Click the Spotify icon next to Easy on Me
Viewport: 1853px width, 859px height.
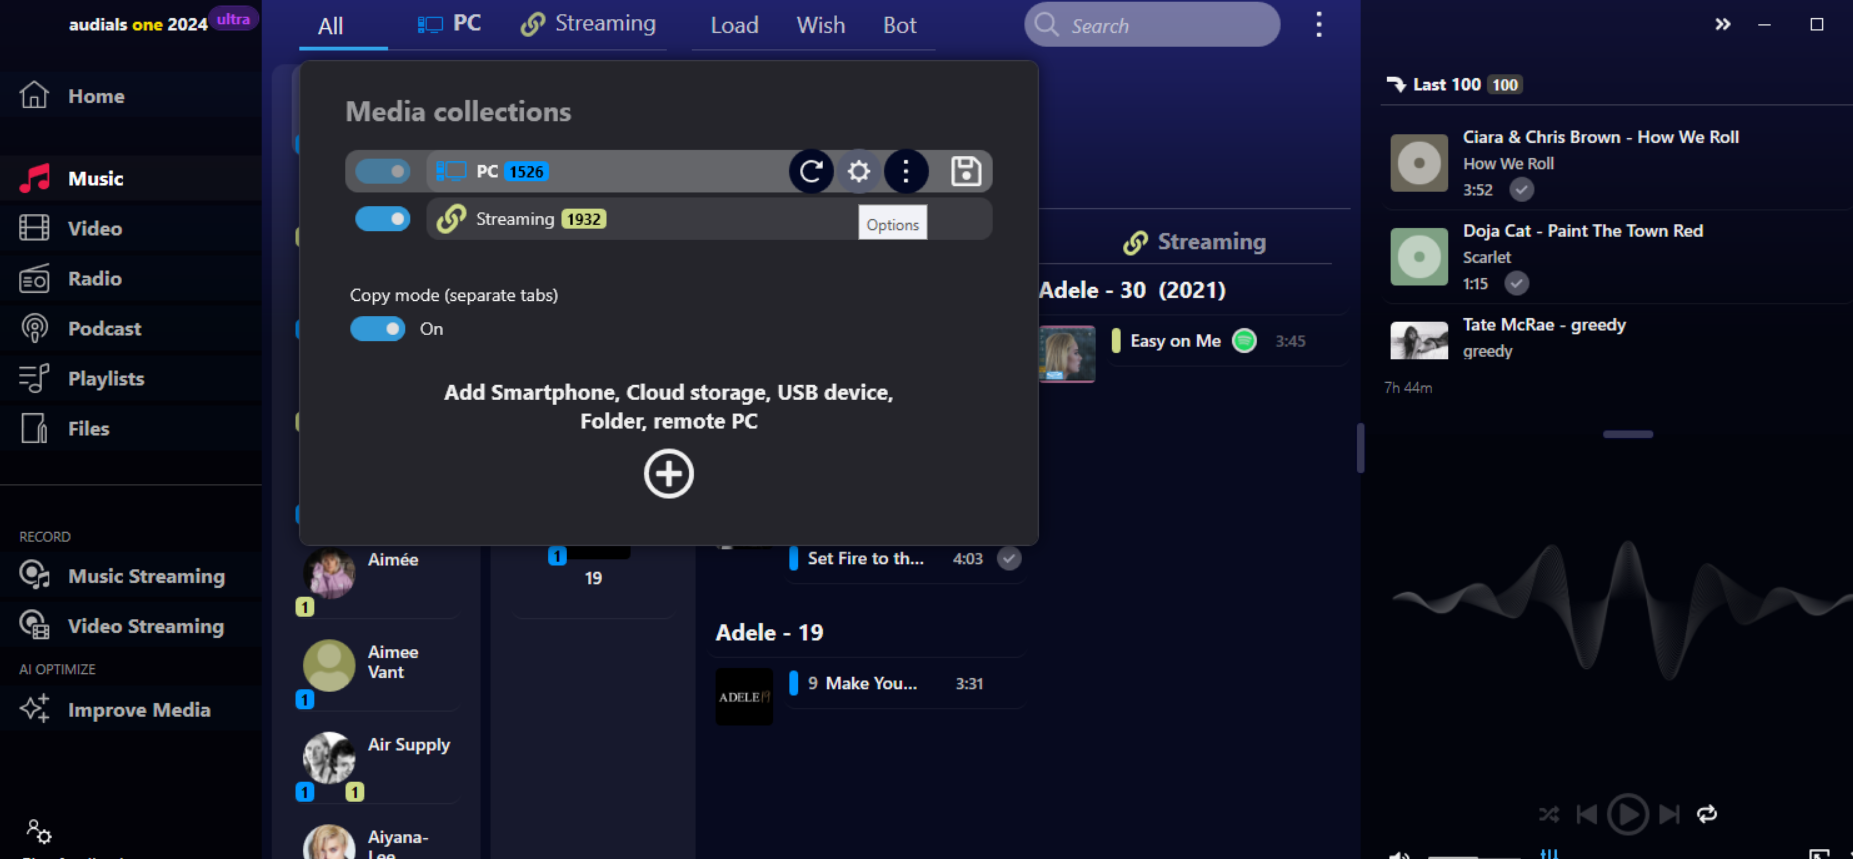coord(1244,341)
